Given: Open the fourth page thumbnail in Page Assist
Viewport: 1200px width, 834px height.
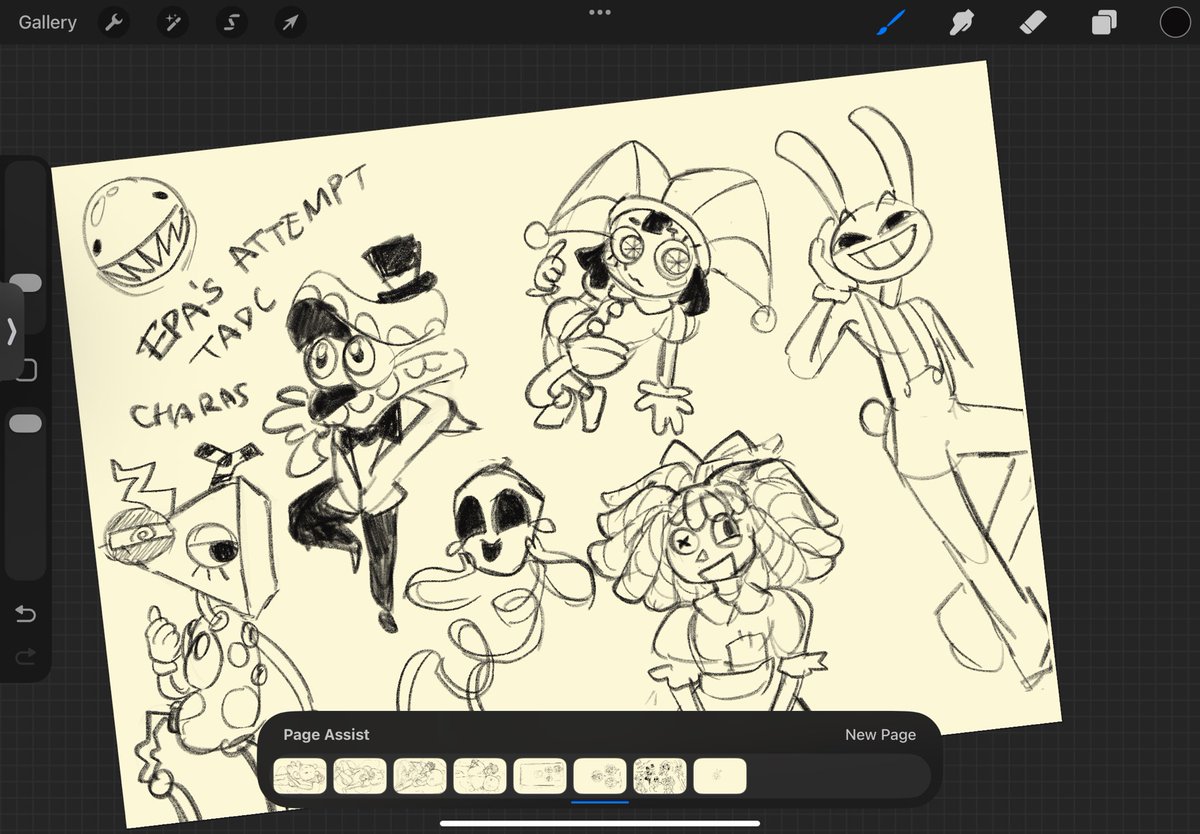Looking at the screenshot, I should pyautogui.click(x=480, y=776).
